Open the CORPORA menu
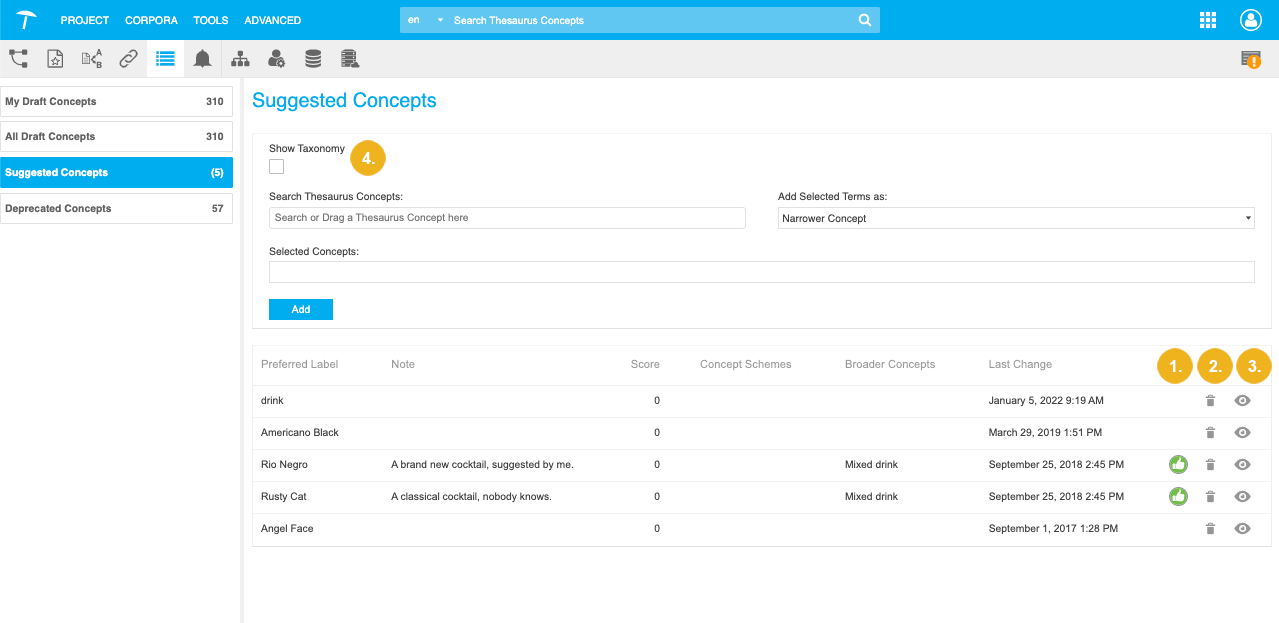The image size is (1279, 623). click(151, 20)
